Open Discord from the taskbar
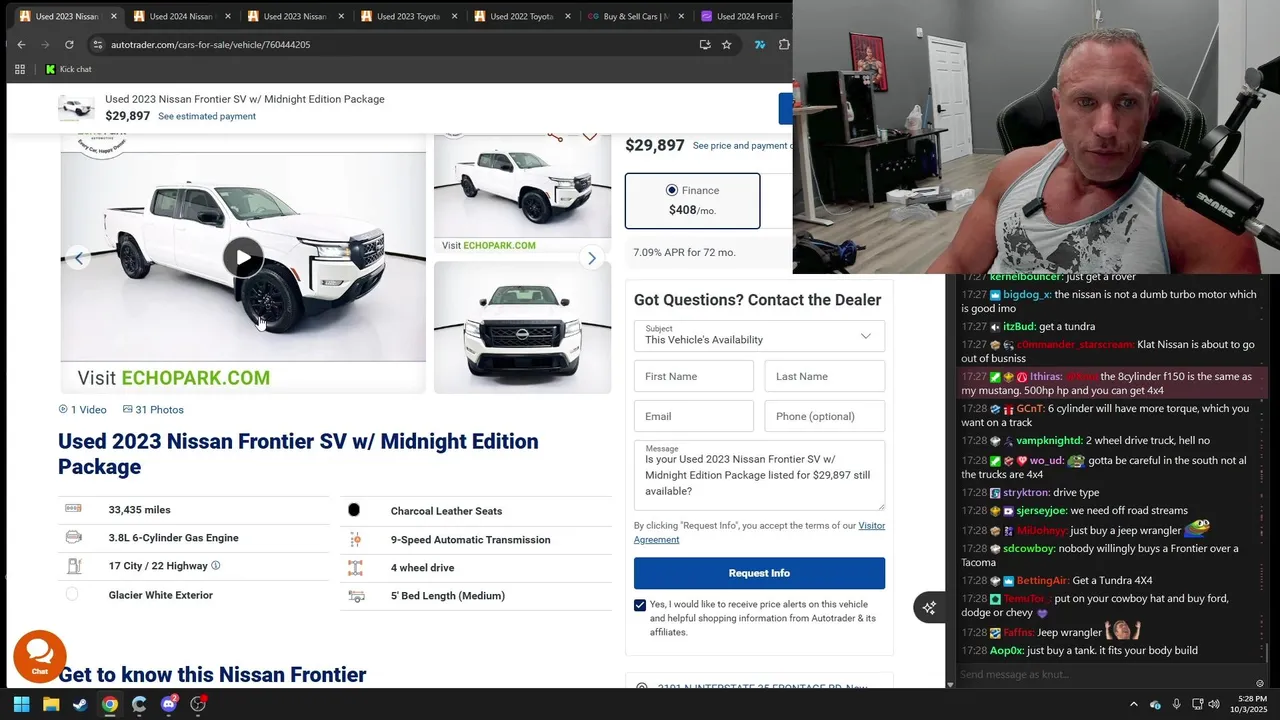Viewport: 1280px width, 720px height. point(169,704)
